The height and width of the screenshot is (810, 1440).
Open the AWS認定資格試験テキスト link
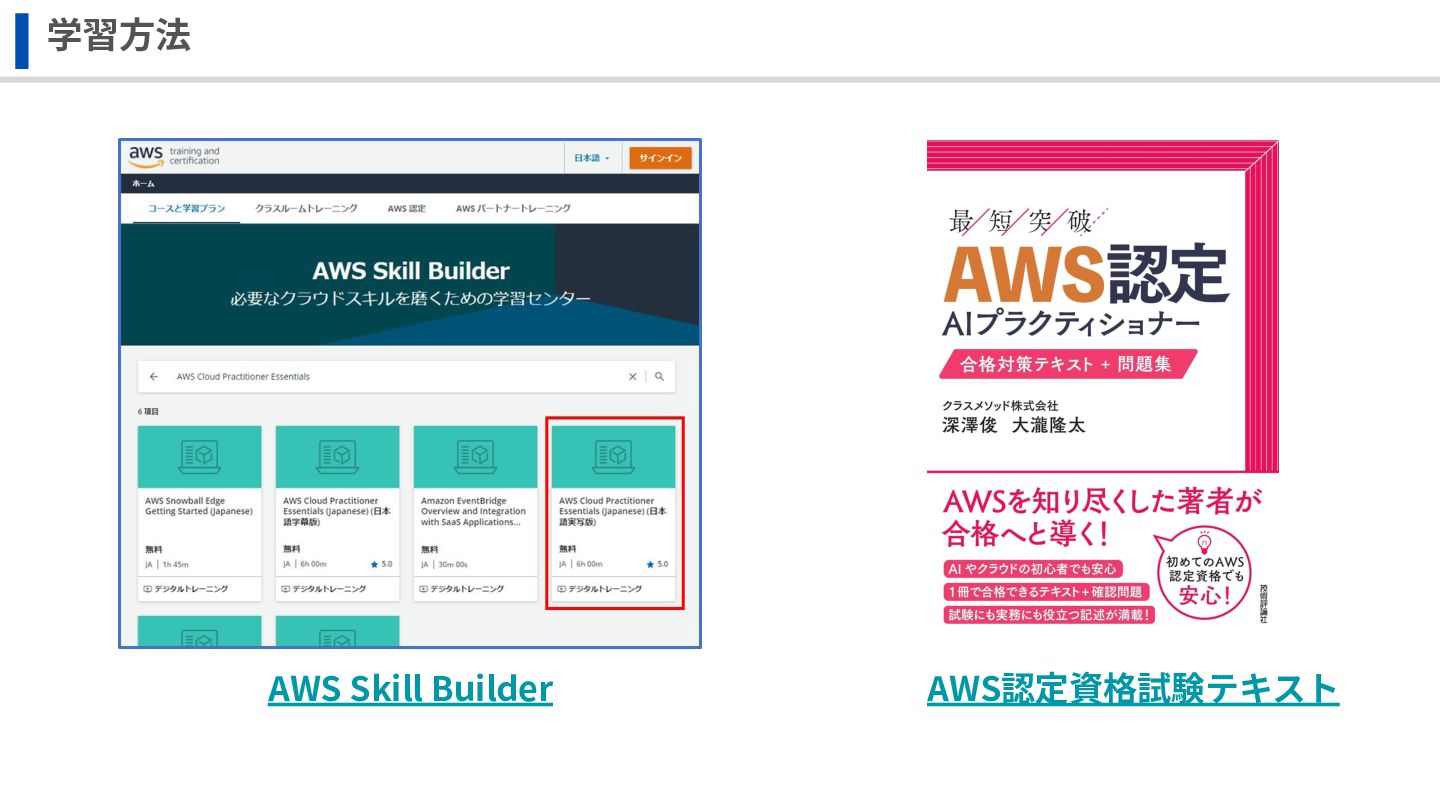tap(1133, 688)
